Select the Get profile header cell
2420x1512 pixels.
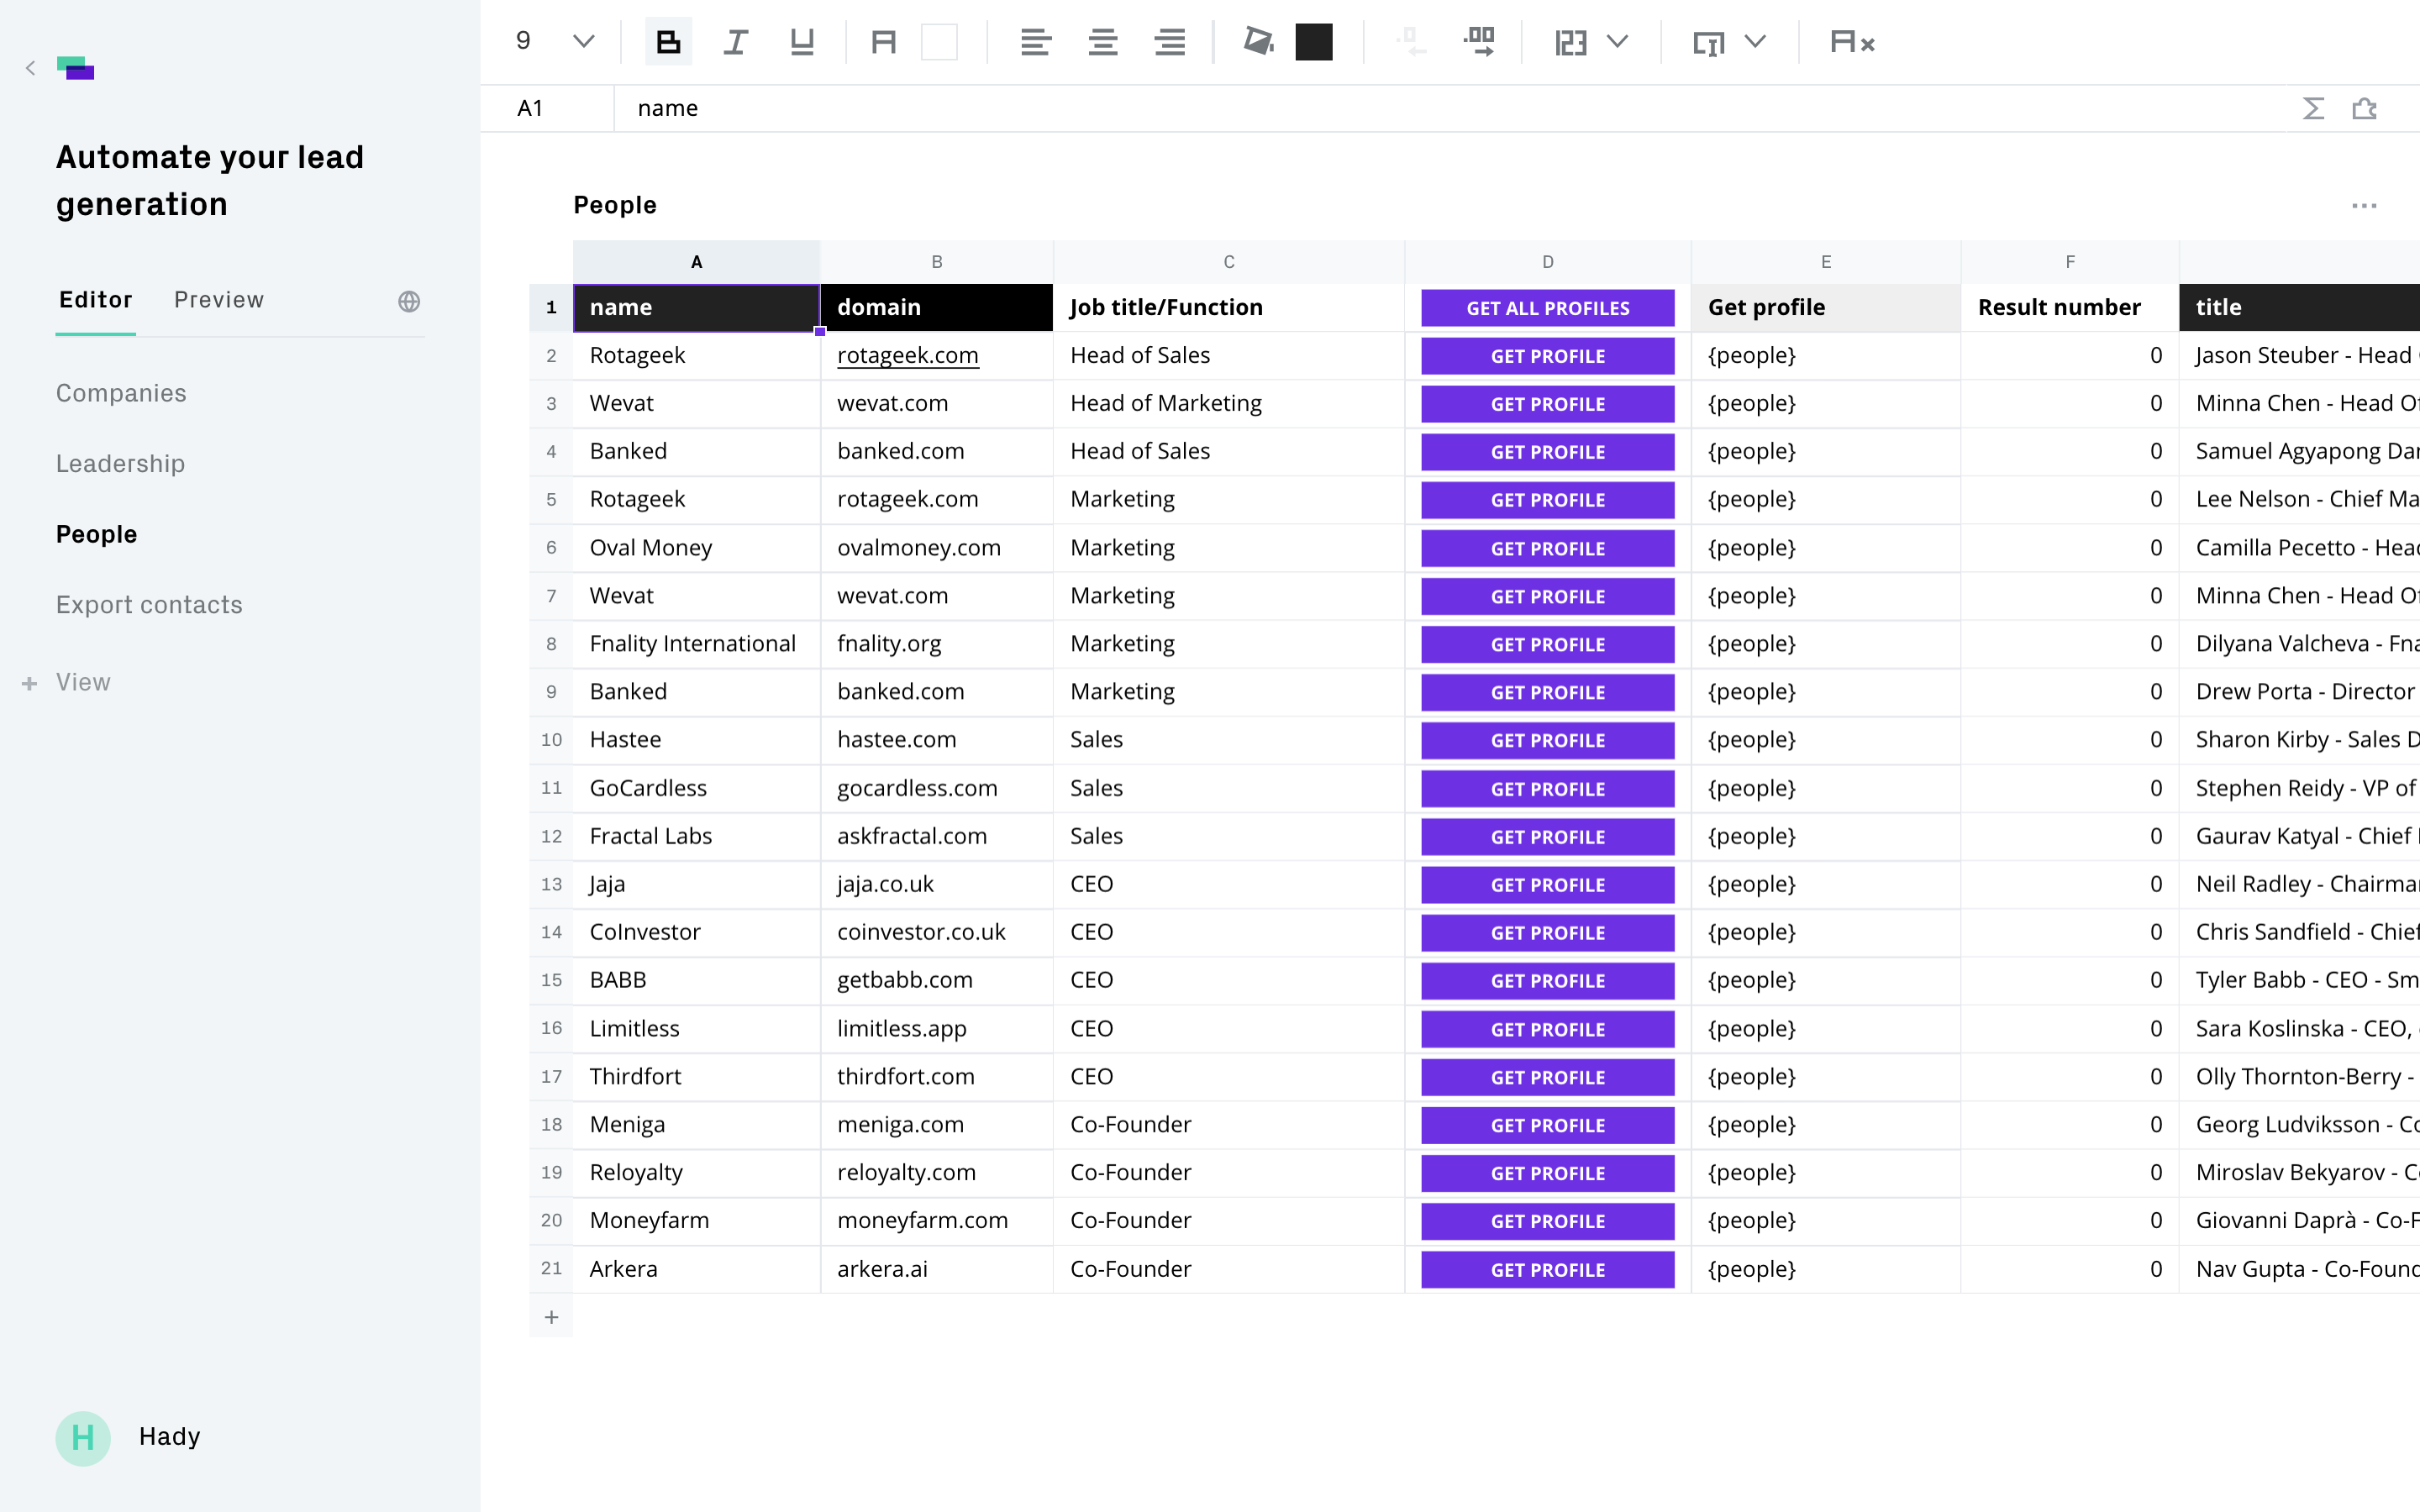click(1825, 307)
